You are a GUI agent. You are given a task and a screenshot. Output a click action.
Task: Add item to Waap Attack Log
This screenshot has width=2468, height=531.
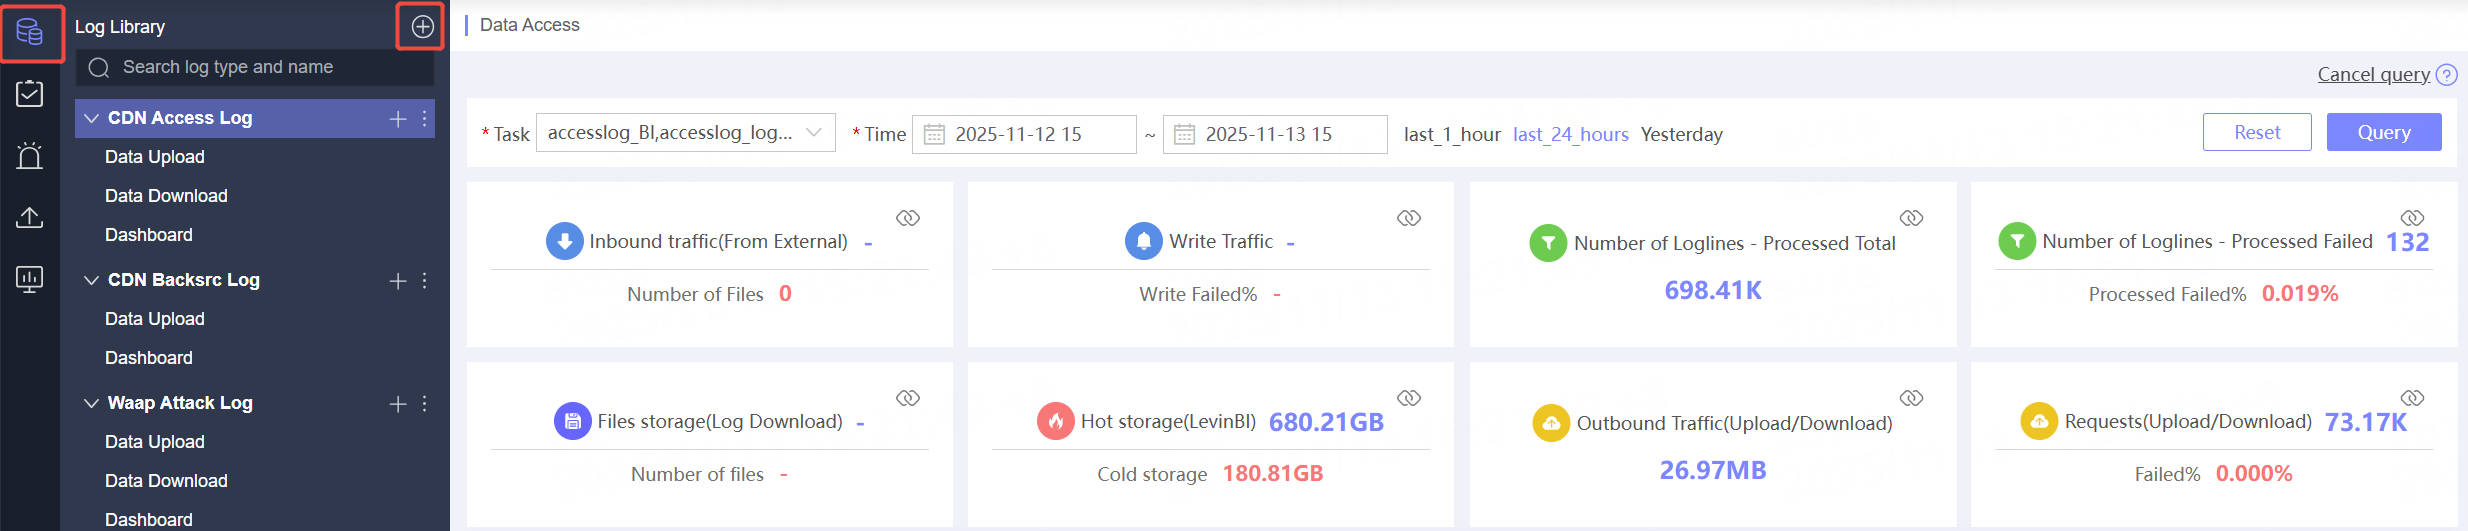coord(398,404)
